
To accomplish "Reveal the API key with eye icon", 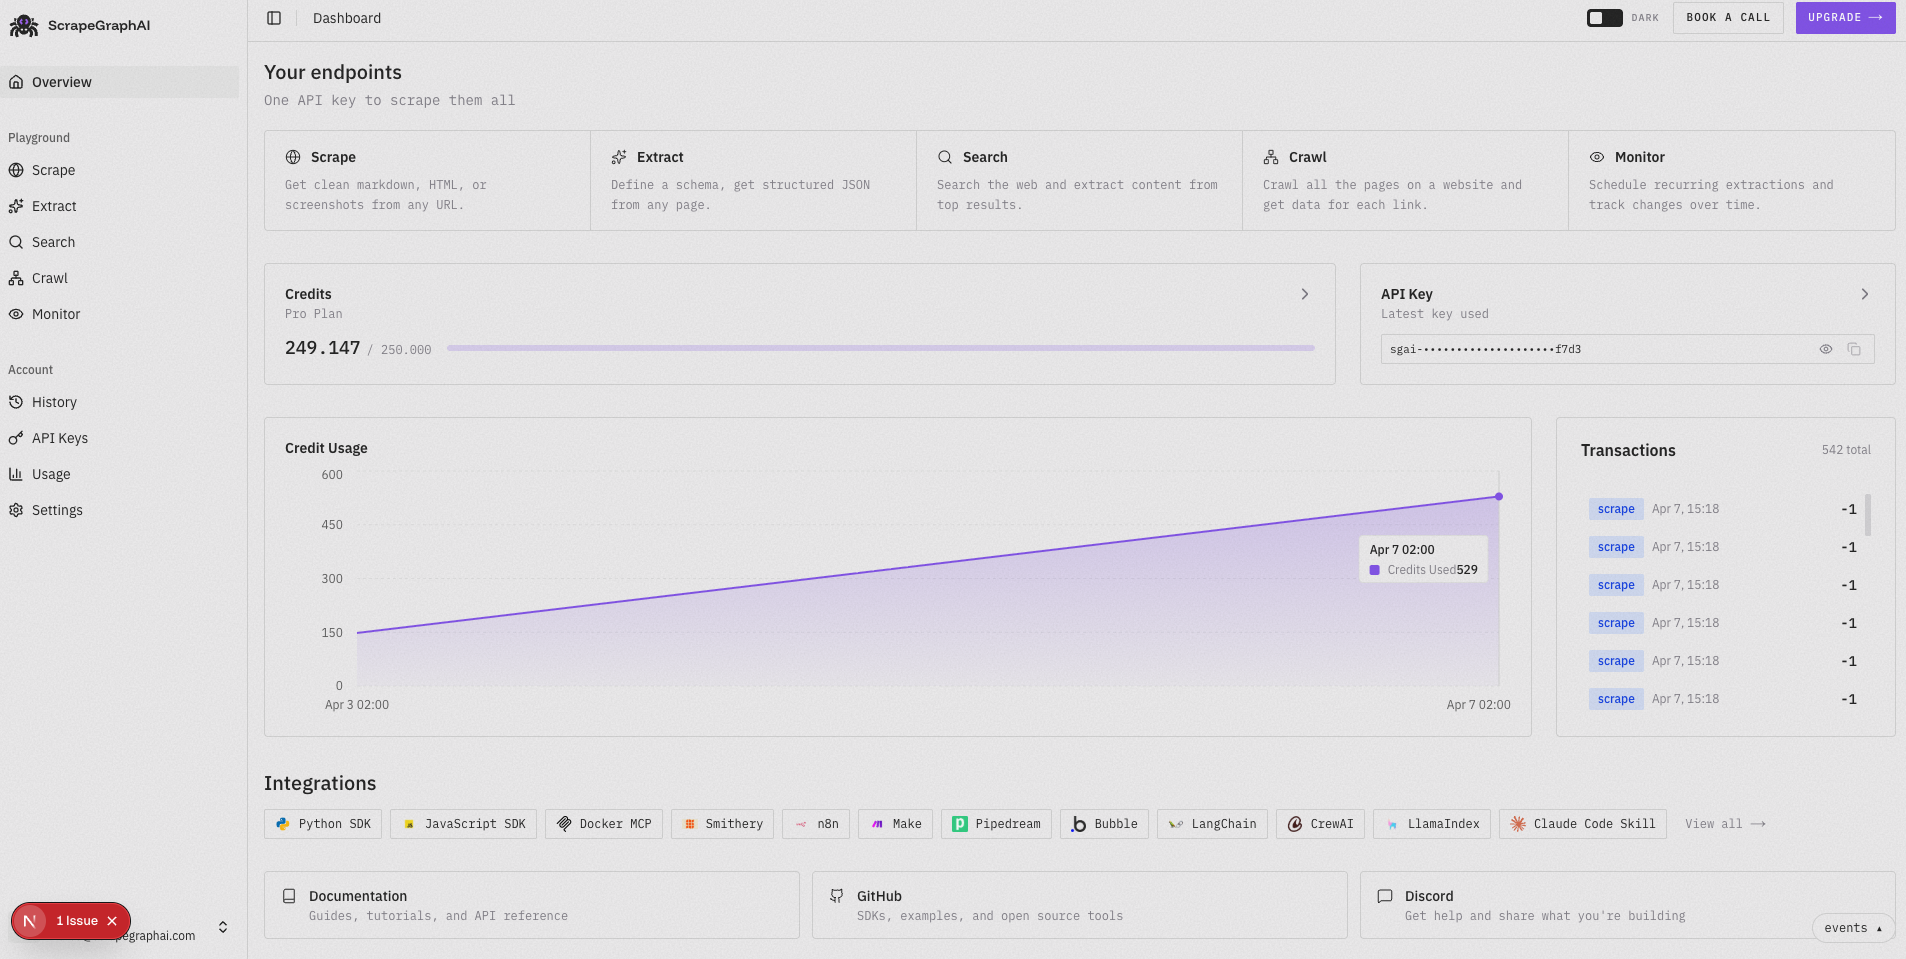I will pos(1826,349).
